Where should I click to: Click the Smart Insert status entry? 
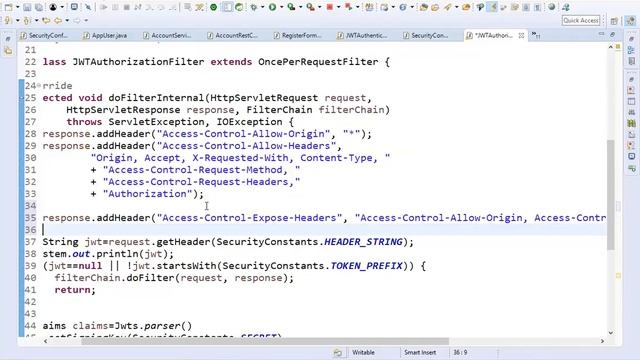[x=420, y=352]
